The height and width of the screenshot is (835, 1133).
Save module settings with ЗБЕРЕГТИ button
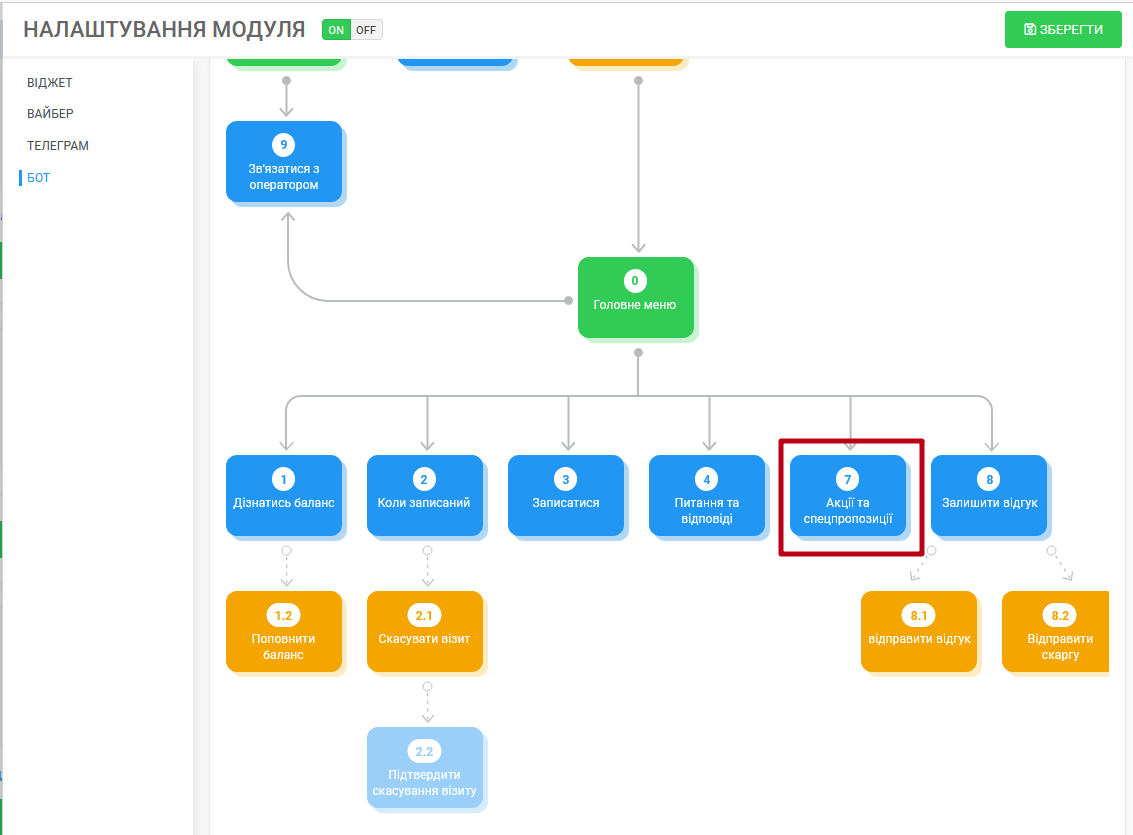coord(1063,30)
